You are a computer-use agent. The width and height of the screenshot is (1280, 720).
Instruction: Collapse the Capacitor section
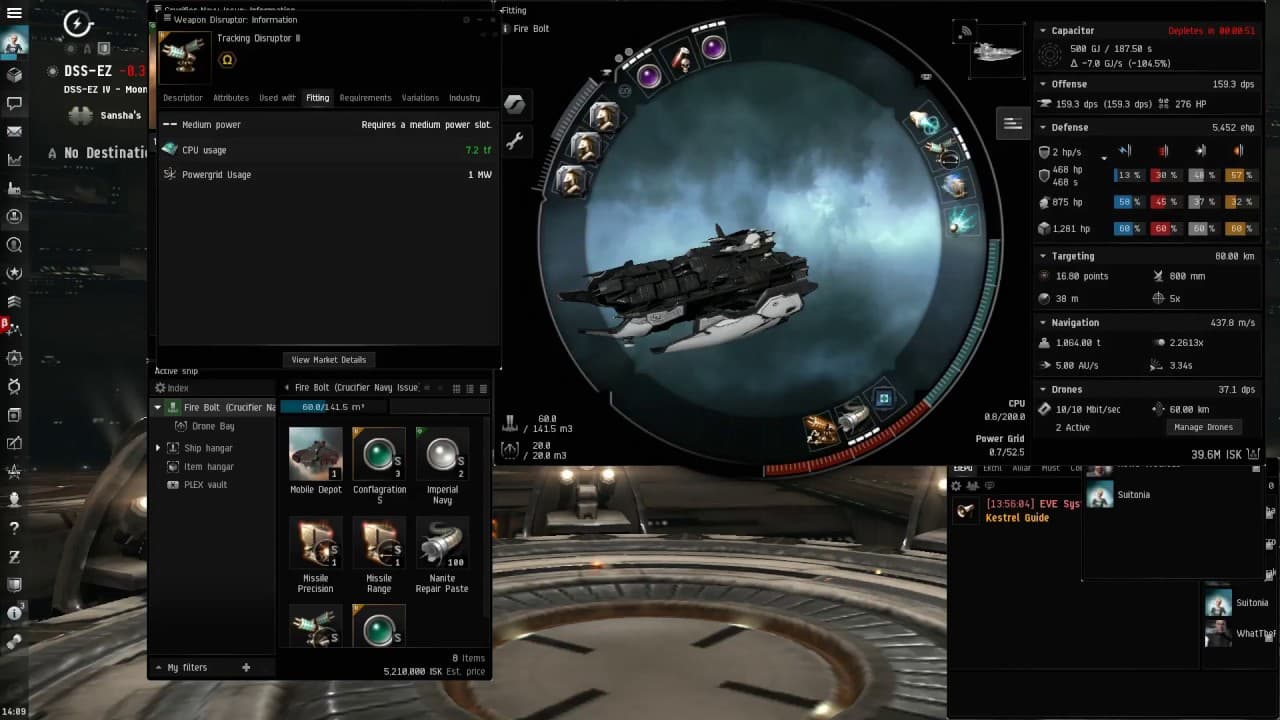pos(1043,31)
